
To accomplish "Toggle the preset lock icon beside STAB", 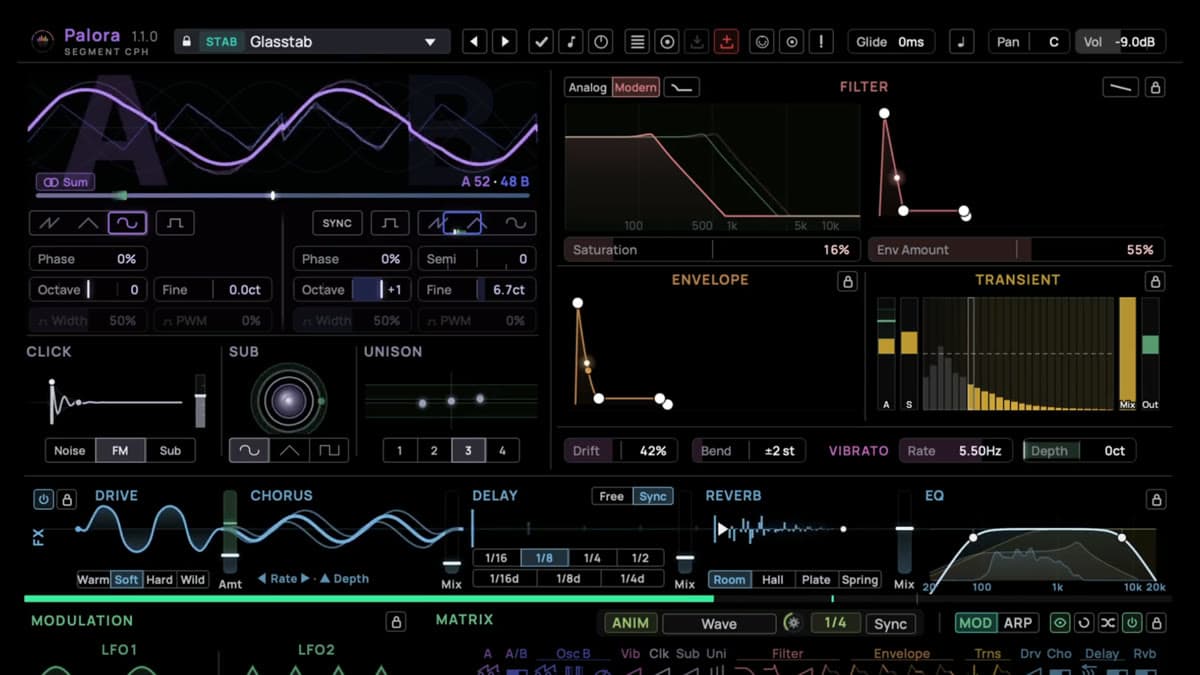I will point(185,42).
